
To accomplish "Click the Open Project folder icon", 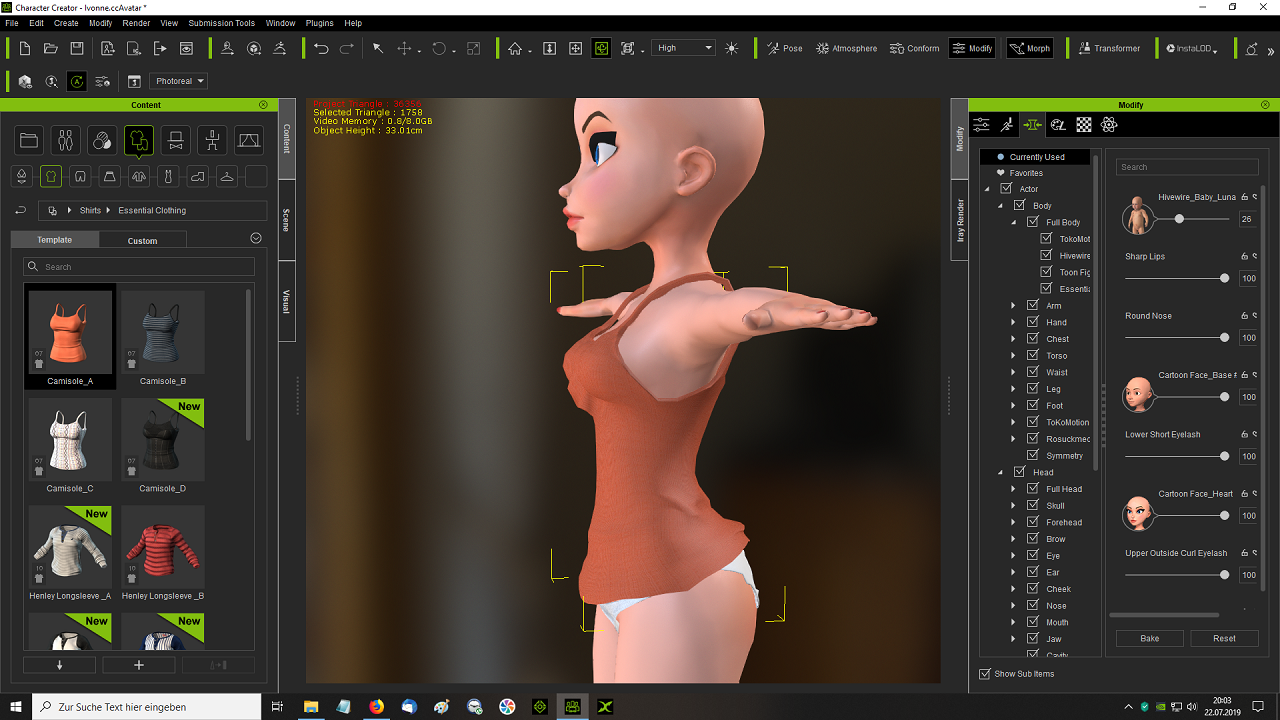I will tap(50, 48).
